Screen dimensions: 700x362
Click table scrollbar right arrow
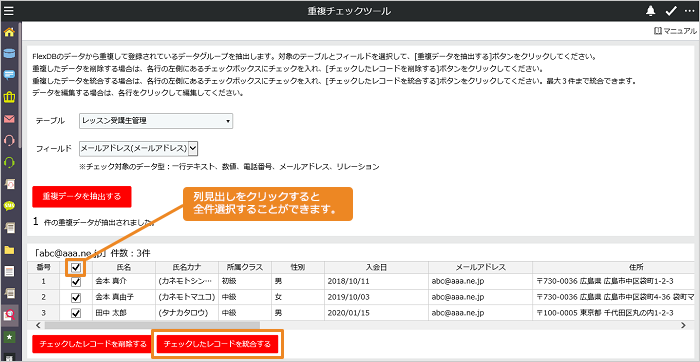(683, 325)
